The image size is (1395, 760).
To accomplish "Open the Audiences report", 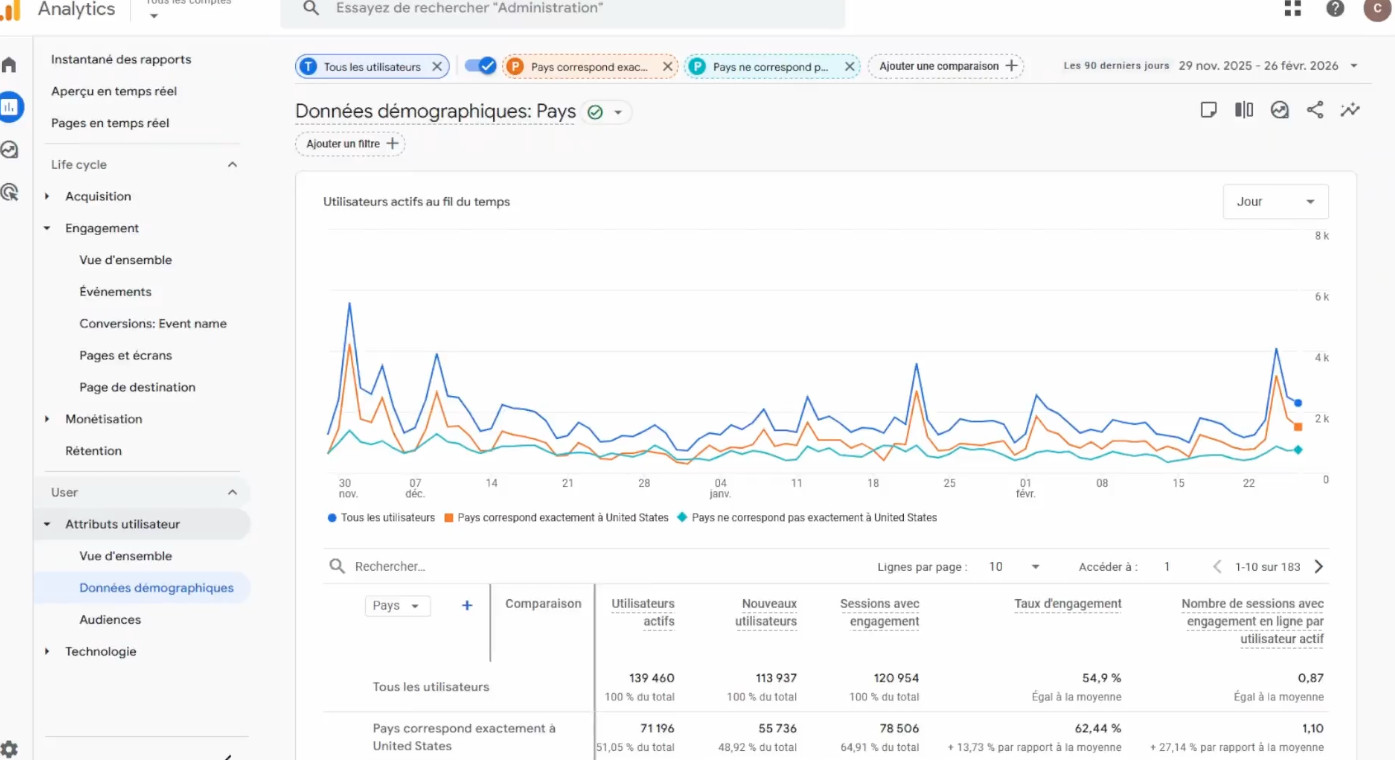I will [x=110, y=620].
